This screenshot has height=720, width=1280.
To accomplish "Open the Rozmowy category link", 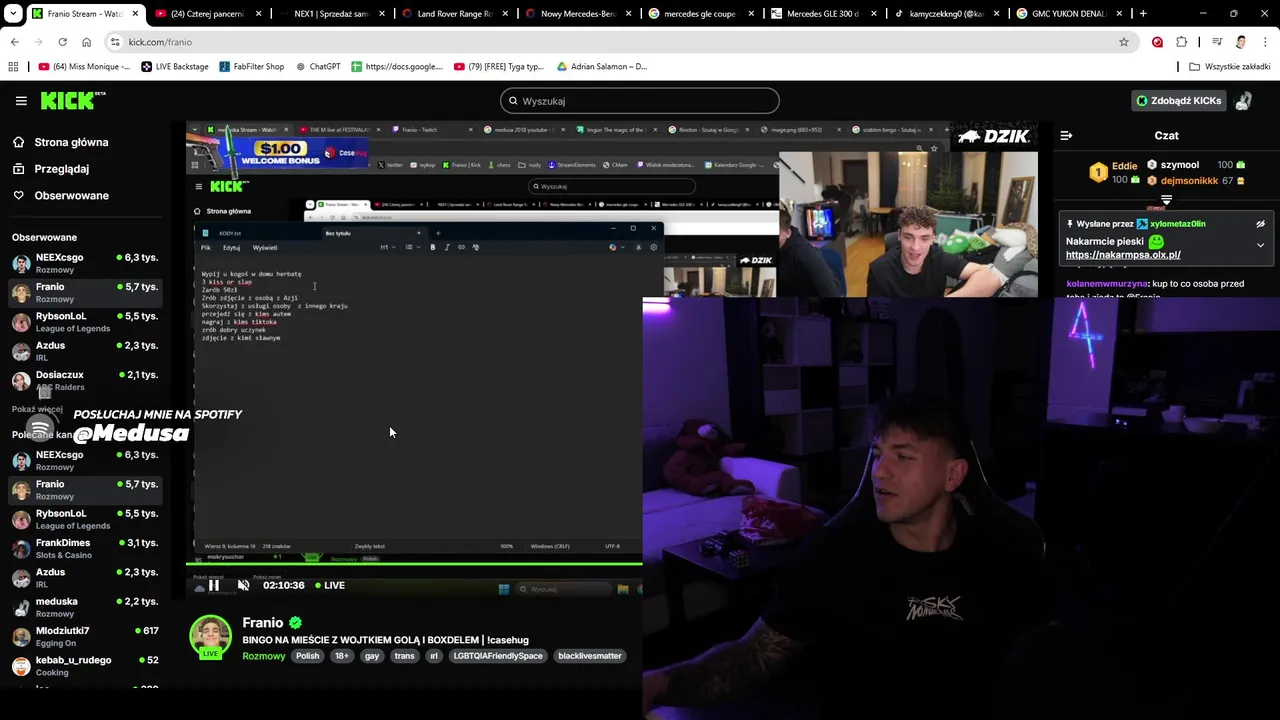I will (263, 656).
